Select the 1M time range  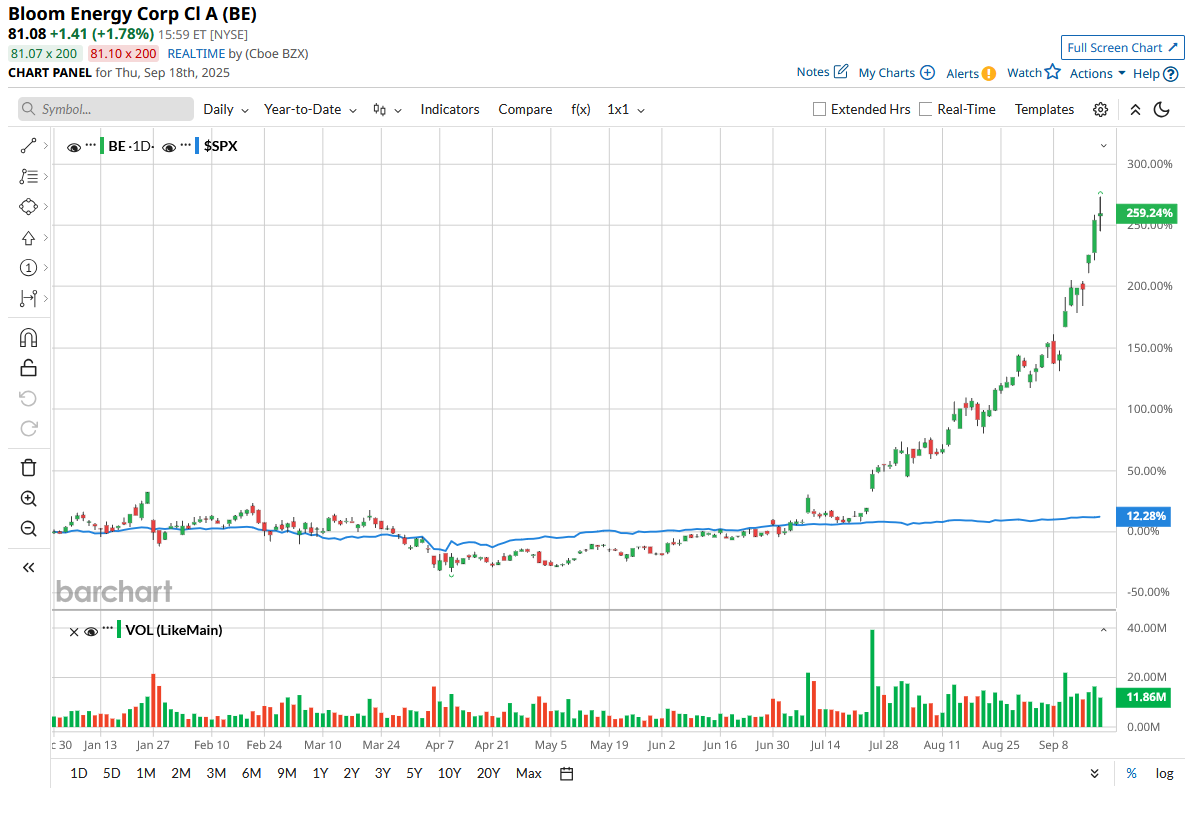click(146, 774)
